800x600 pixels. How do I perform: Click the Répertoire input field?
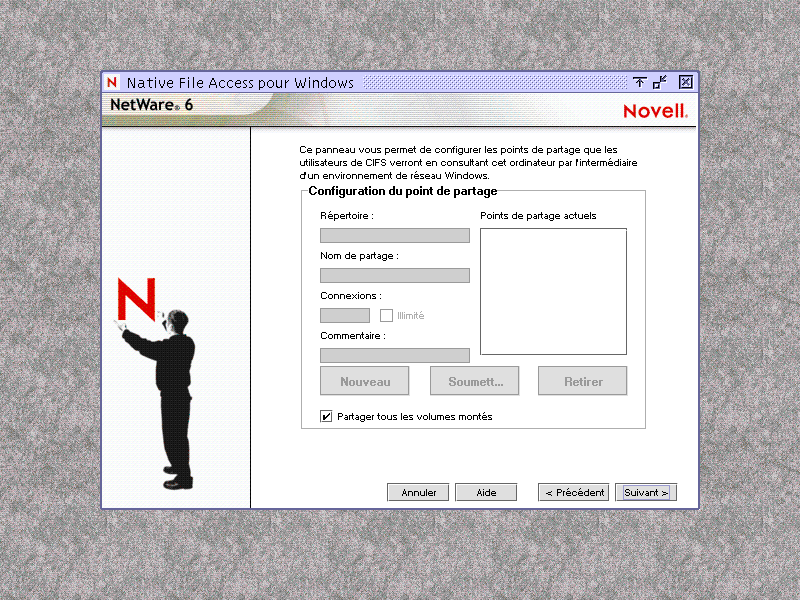[x=395, y=235]
